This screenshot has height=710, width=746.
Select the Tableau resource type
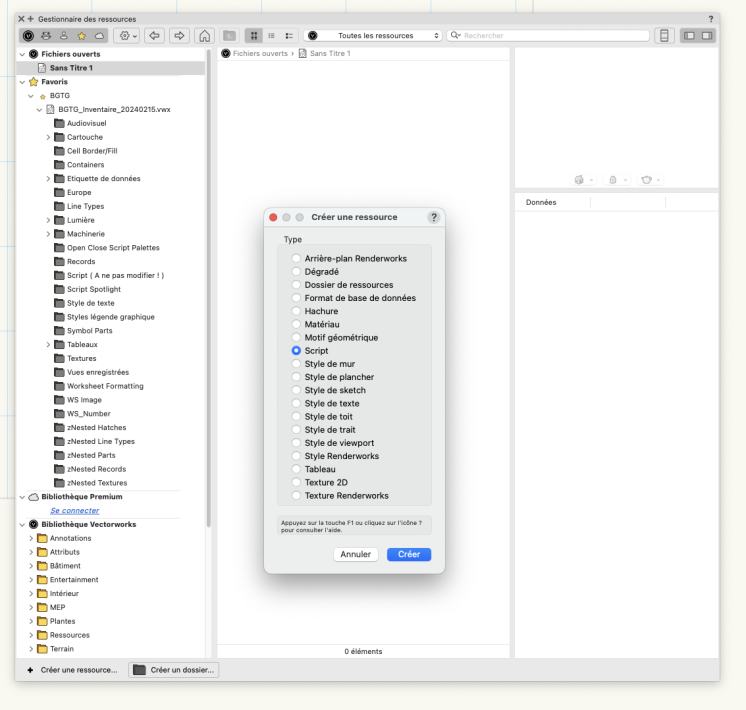point(296,469)
